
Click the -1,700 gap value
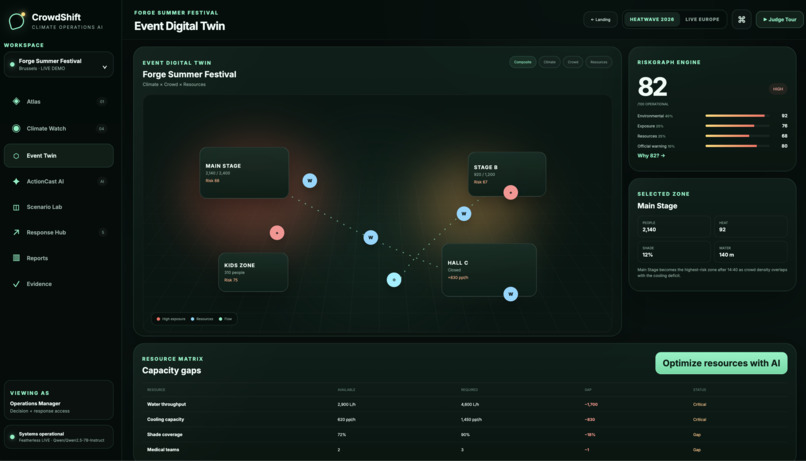591,404
